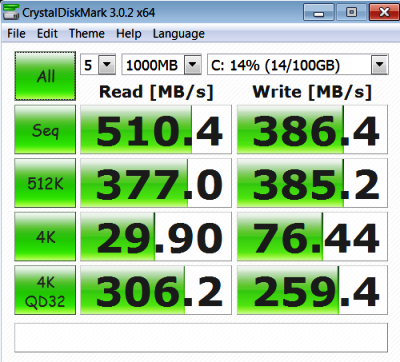Open the Edit menu
The image size is (400, 362).
click(47, 34)
